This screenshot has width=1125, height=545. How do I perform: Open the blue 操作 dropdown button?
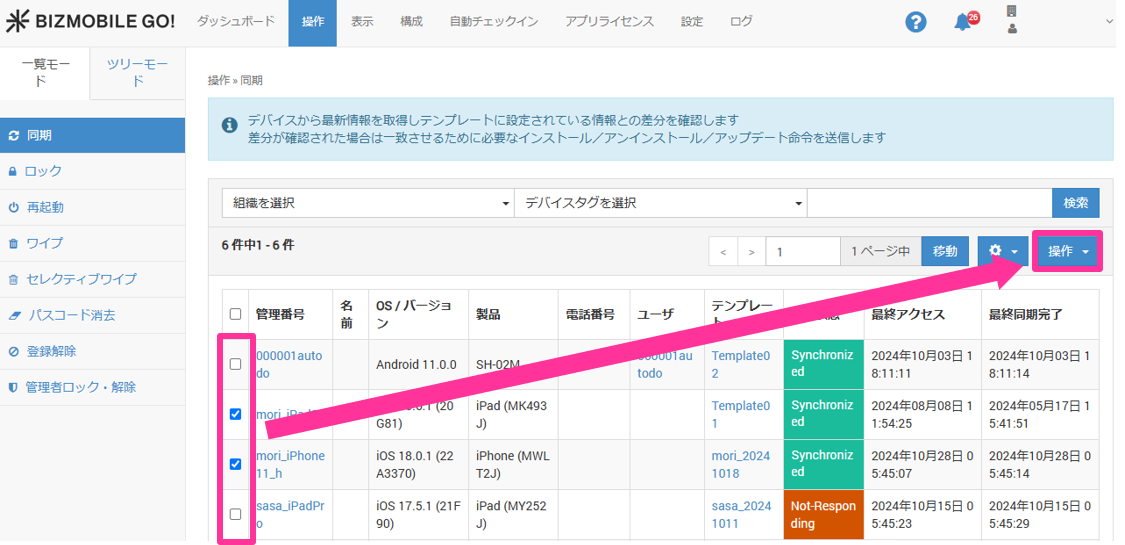[x=1066, y=252]
